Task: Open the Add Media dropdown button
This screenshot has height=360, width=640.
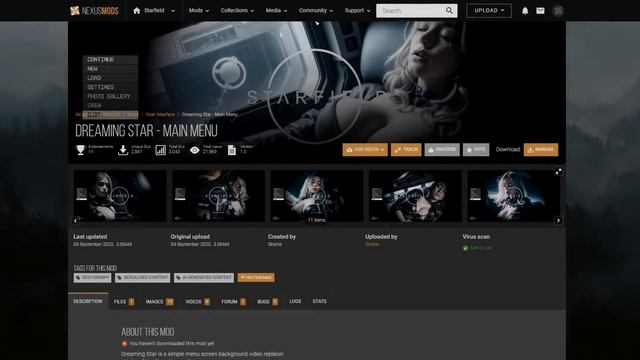Action: (x=365, y=150)
